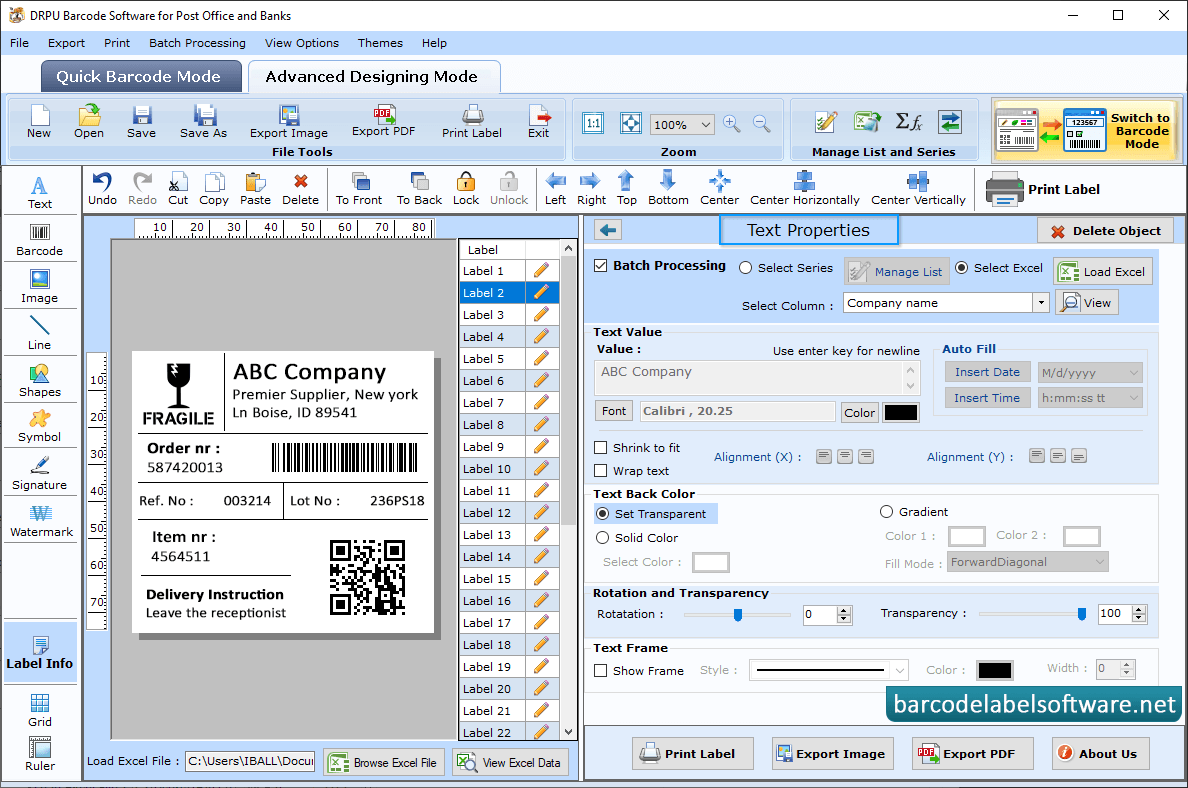Click the Transparency slider handle
The height and width of the screenshot is (788, 1188).
[x=1082, y=614]
